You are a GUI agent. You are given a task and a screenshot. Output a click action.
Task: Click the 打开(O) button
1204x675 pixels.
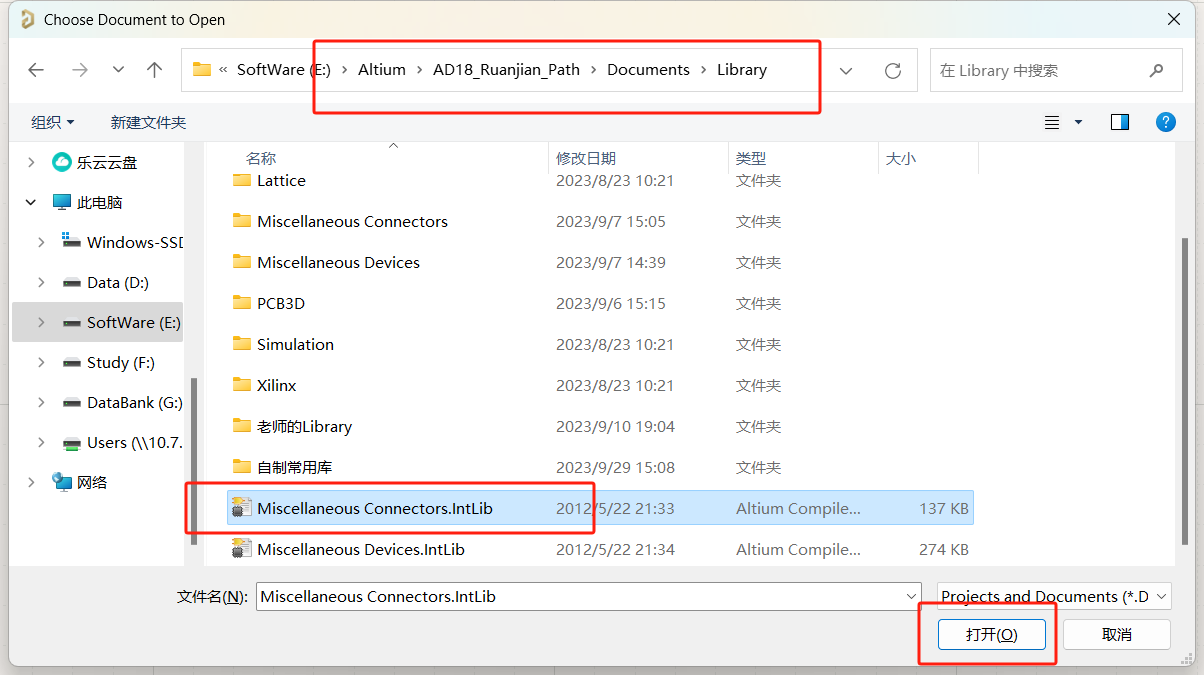tap(991, 634)
